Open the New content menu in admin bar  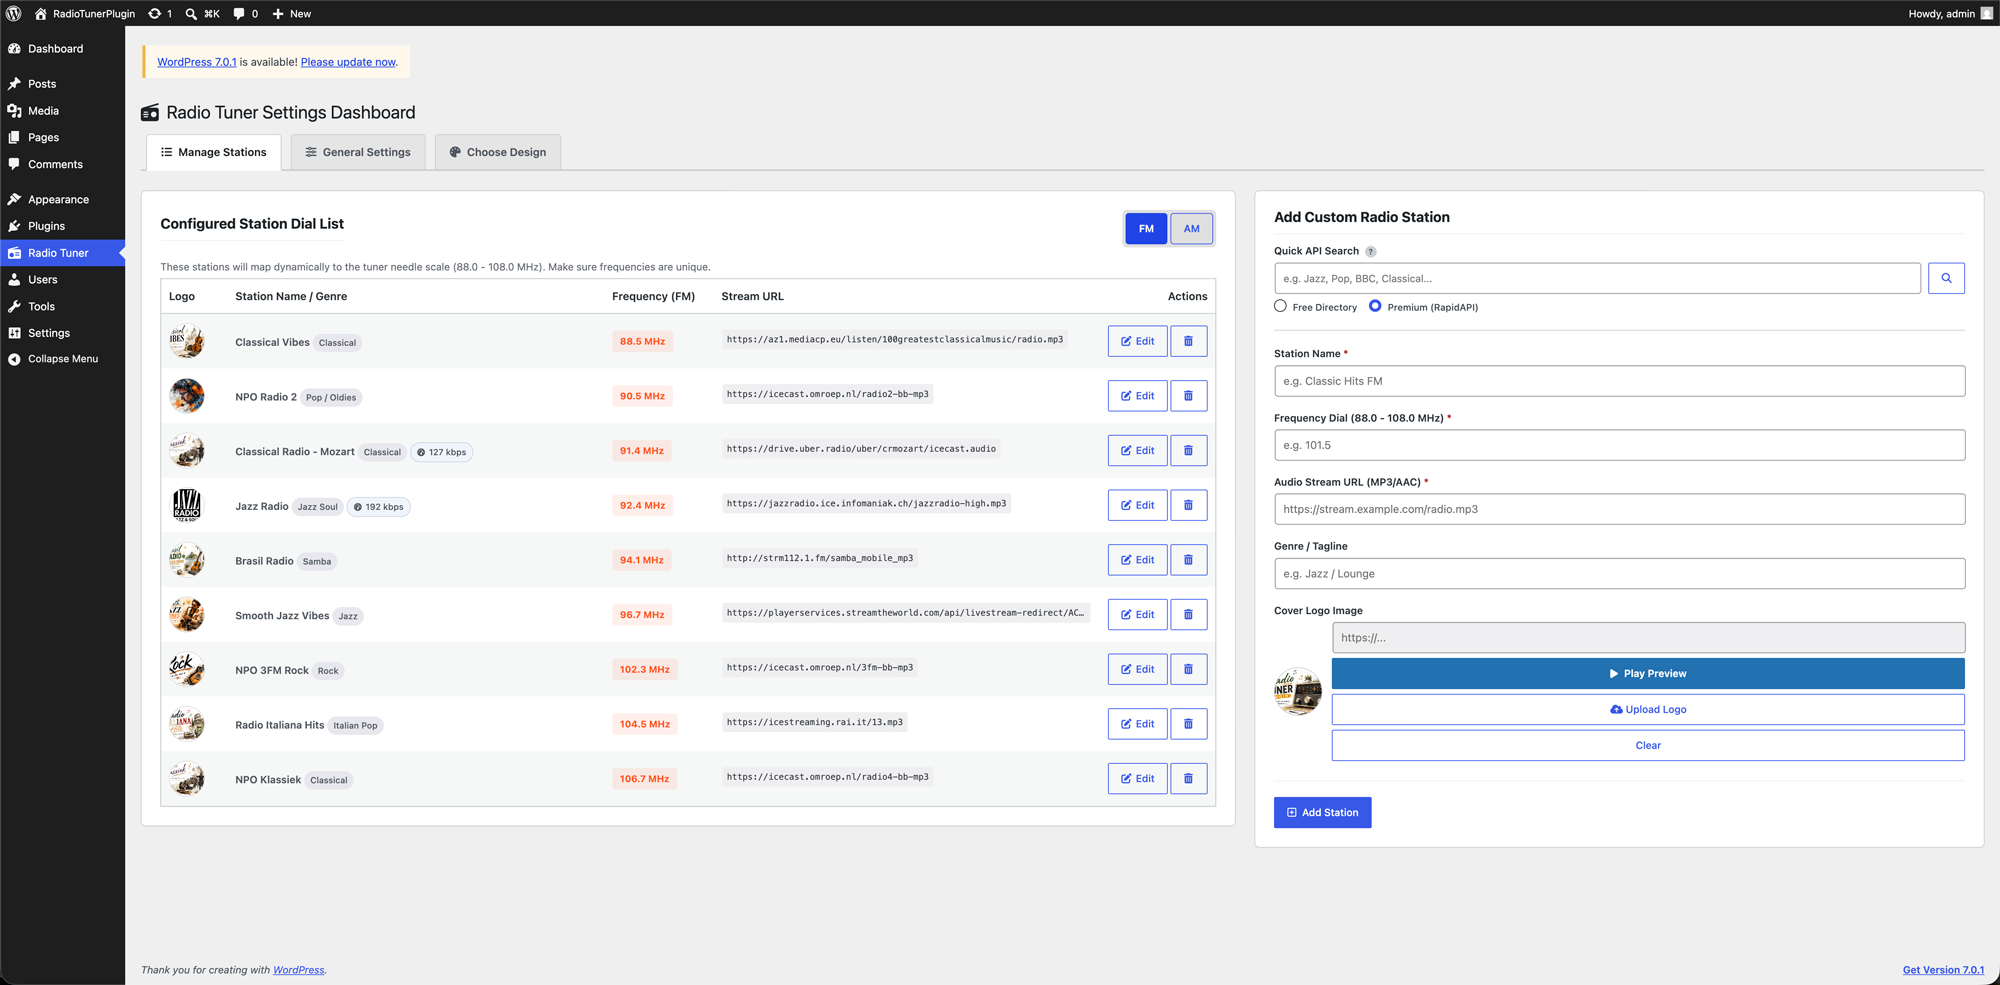pyautogui.click(x=292, y=13)
